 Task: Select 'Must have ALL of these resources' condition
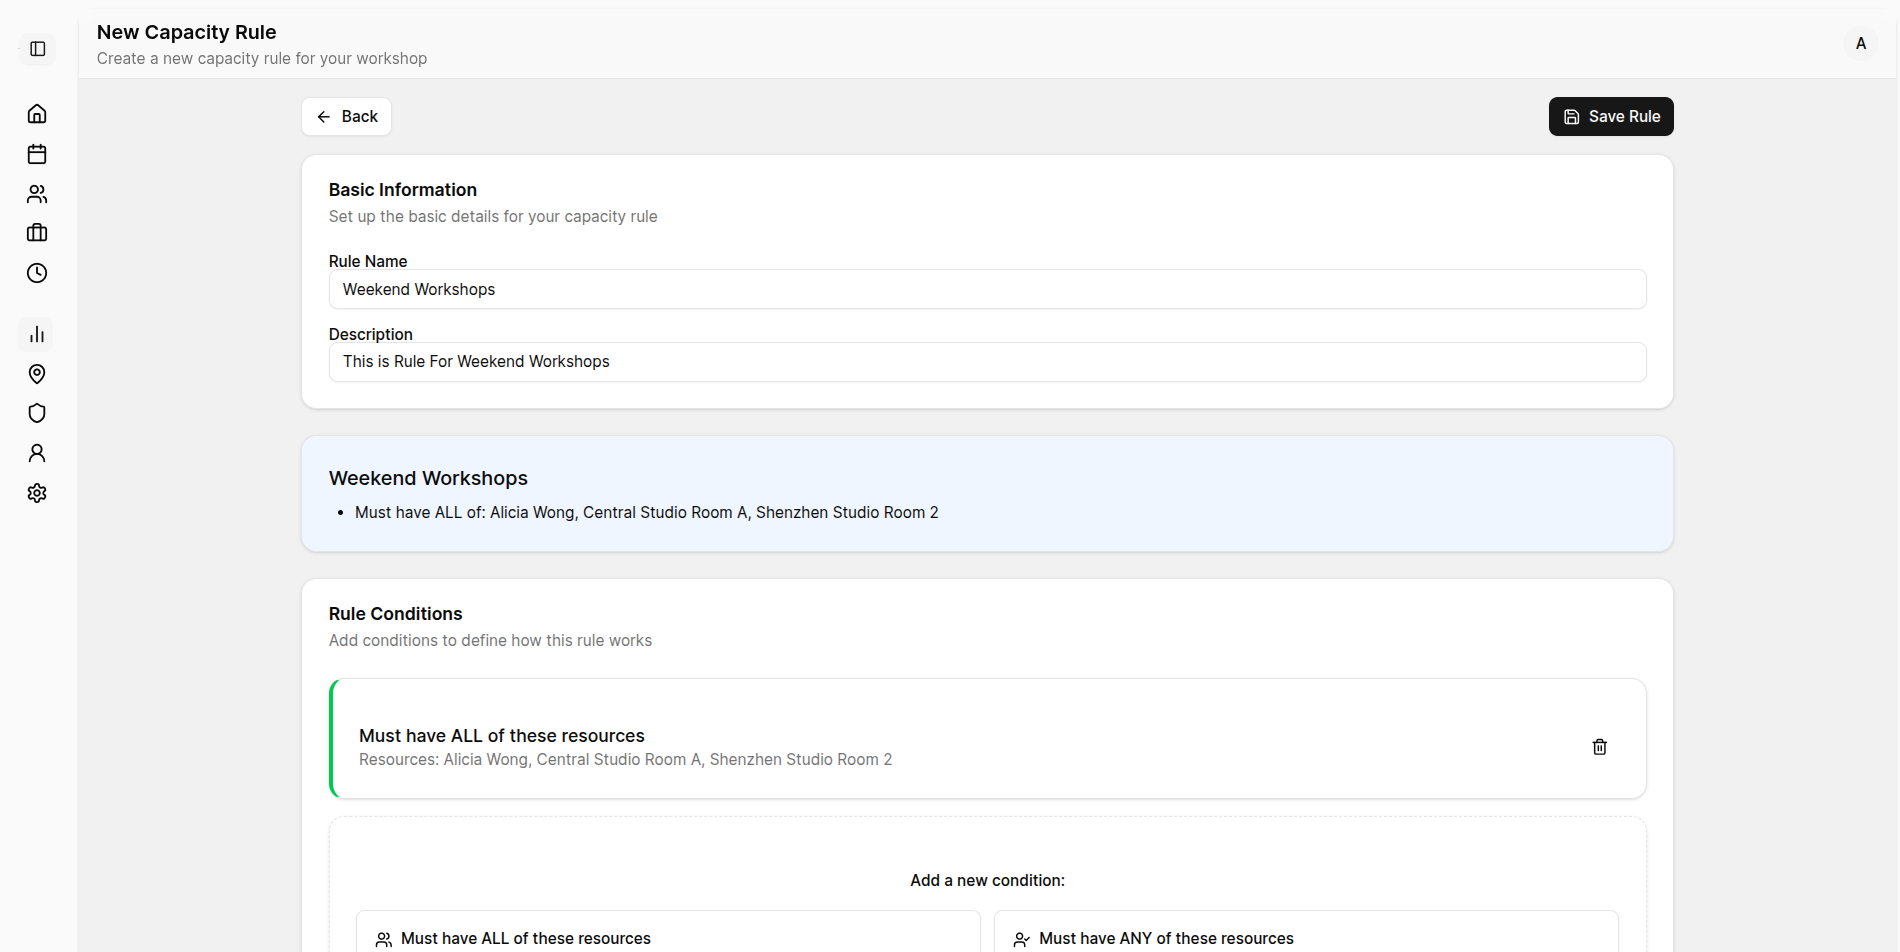click(x=668, y=937)
